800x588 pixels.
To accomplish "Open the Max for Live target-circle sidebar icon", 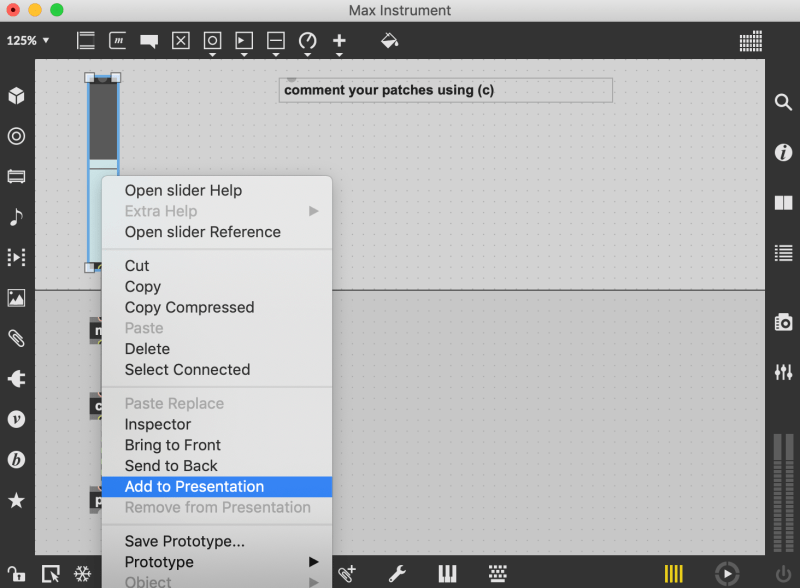I will 16,136.
